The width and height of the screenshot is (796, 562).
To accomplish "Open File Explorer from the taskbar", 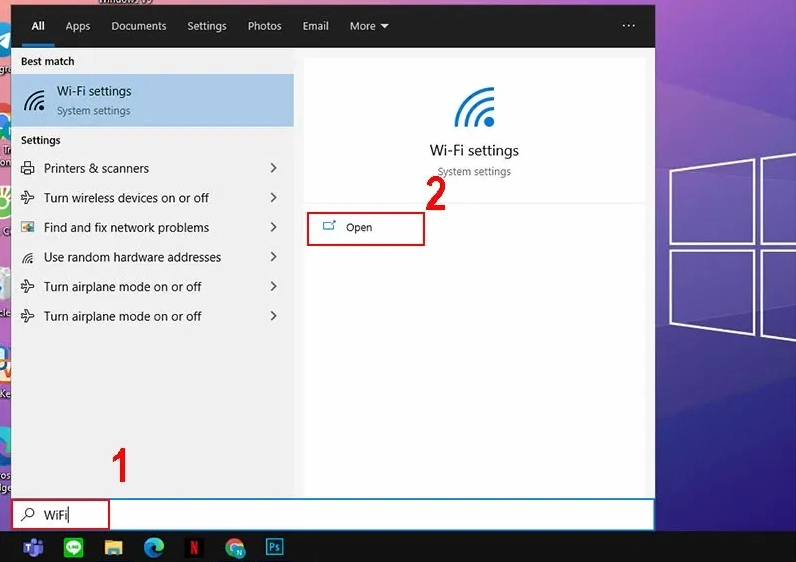I will [113, 547].
